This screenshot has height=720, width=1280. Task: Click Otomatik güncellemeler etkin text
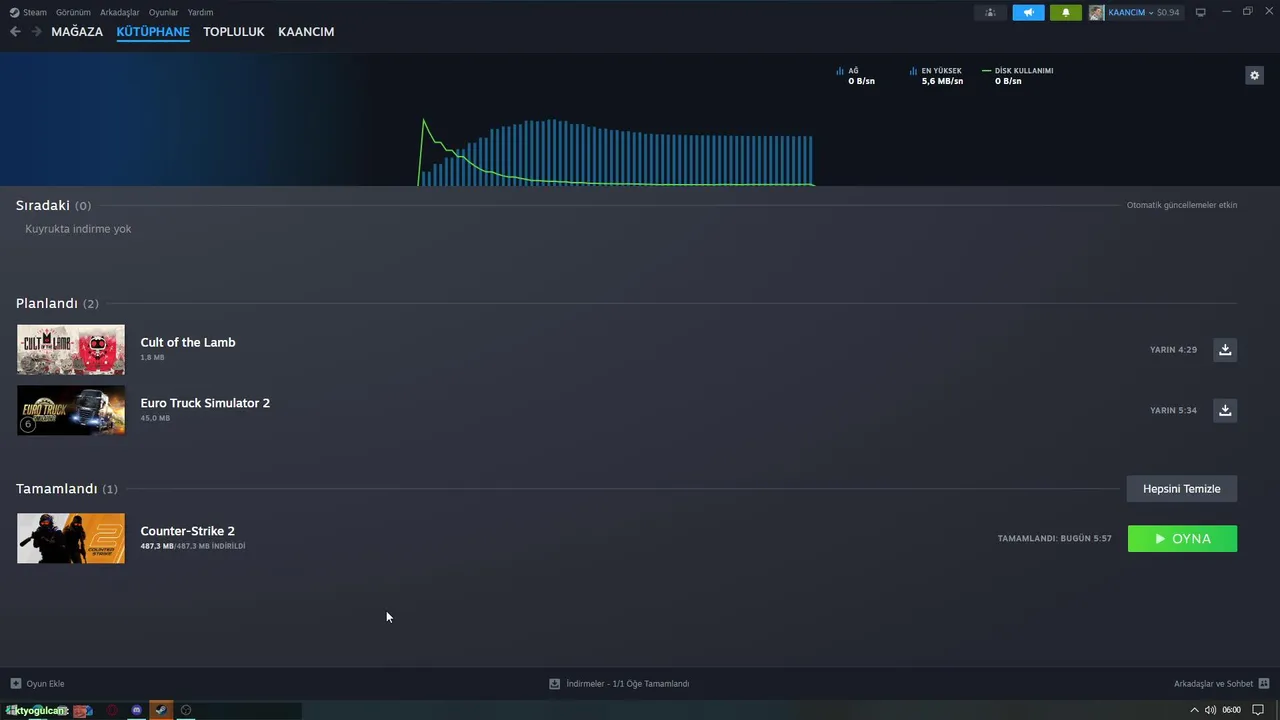click(1182, 205)
